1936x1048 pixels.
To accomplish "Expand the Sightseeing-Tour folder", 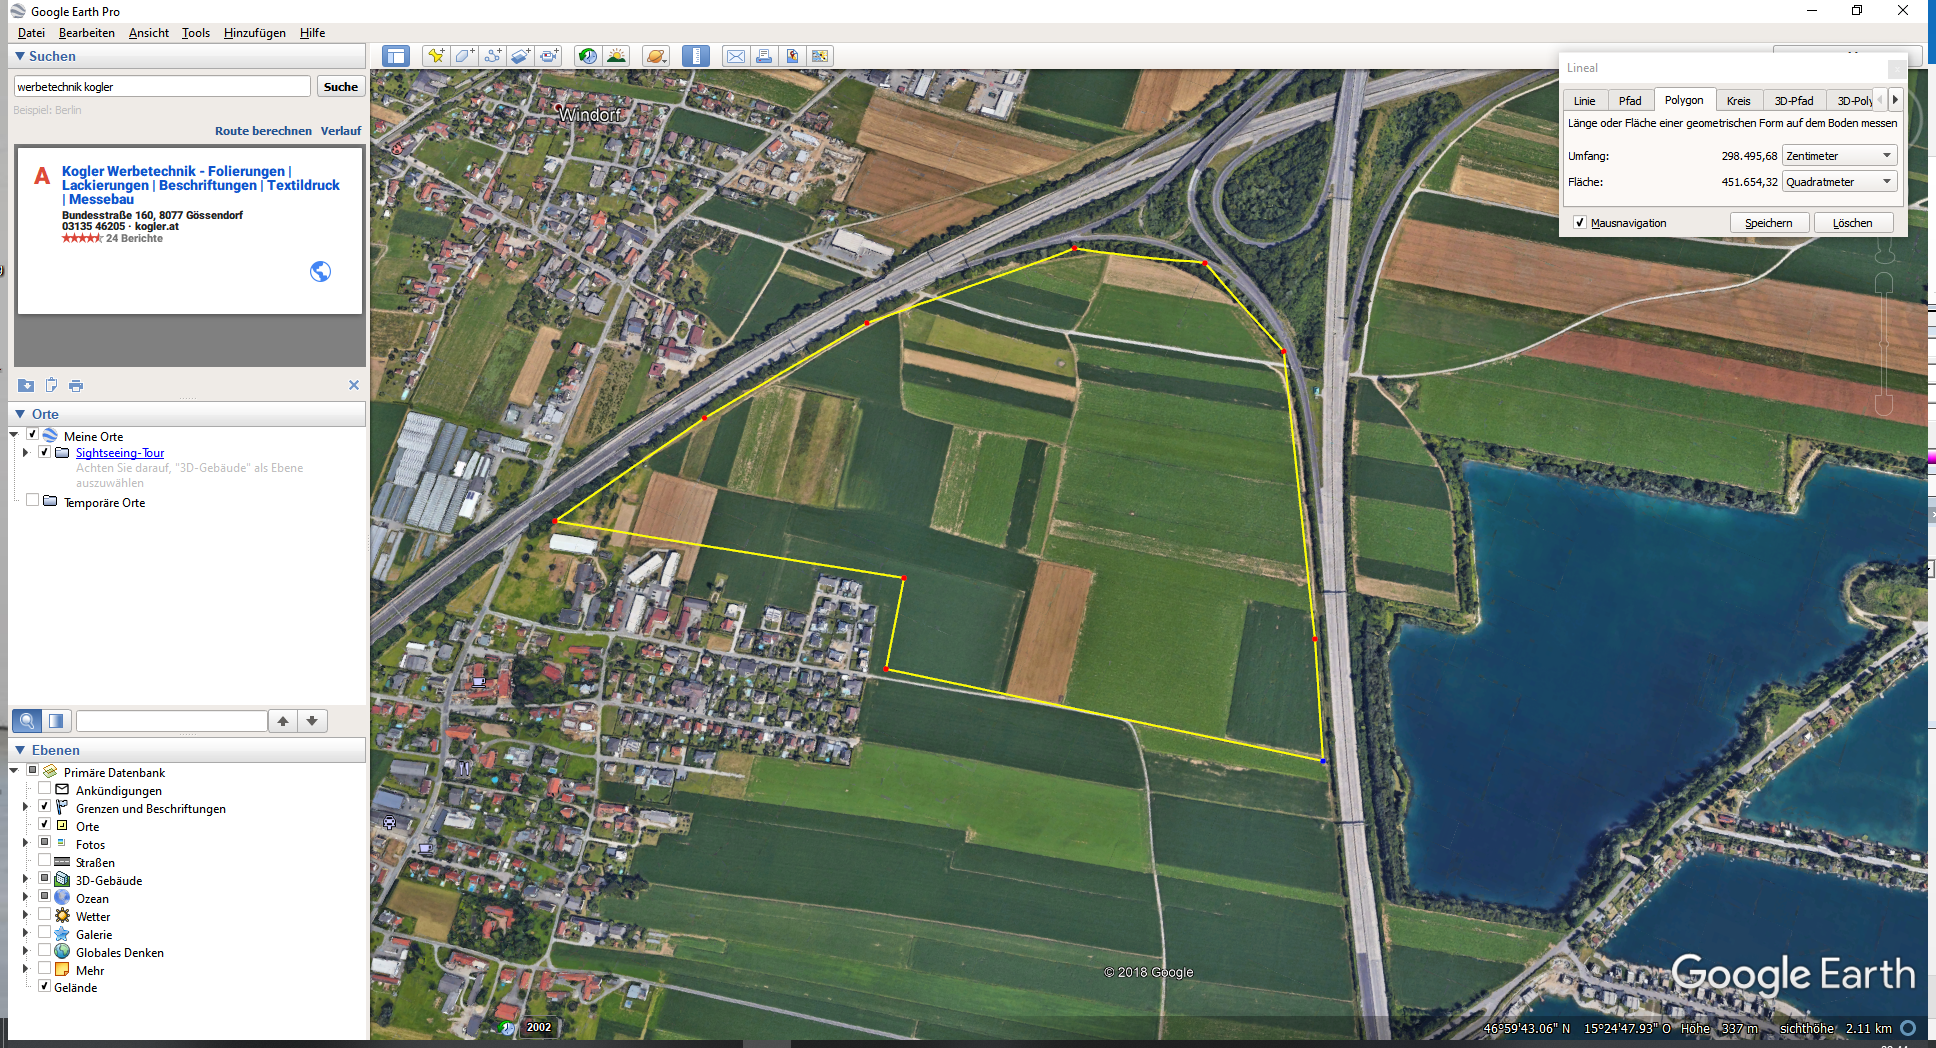I will (x=25, y=453).
